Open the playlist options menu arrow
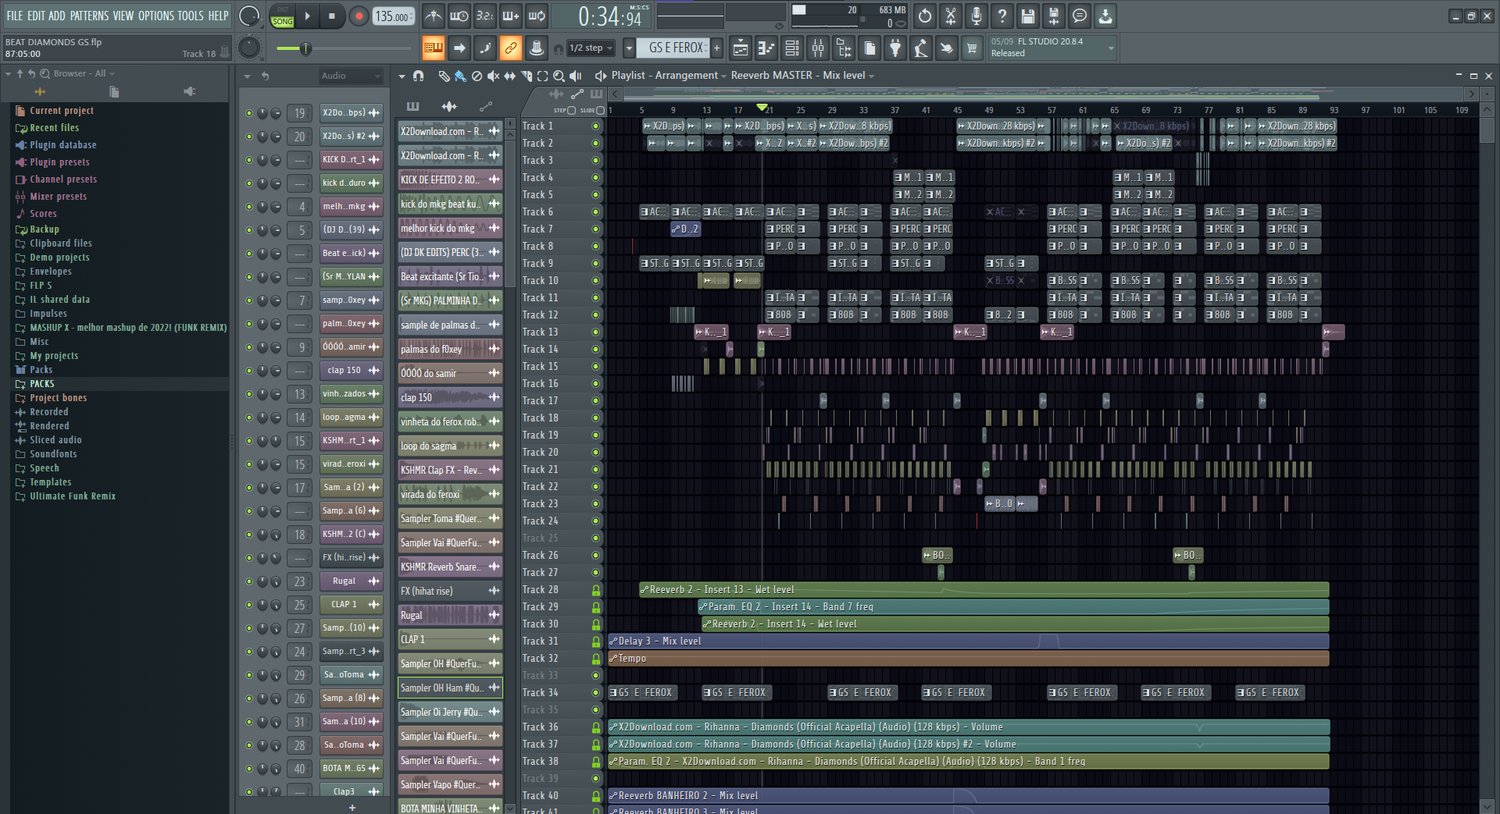1500x814 pixels. (x=402, y=76)
